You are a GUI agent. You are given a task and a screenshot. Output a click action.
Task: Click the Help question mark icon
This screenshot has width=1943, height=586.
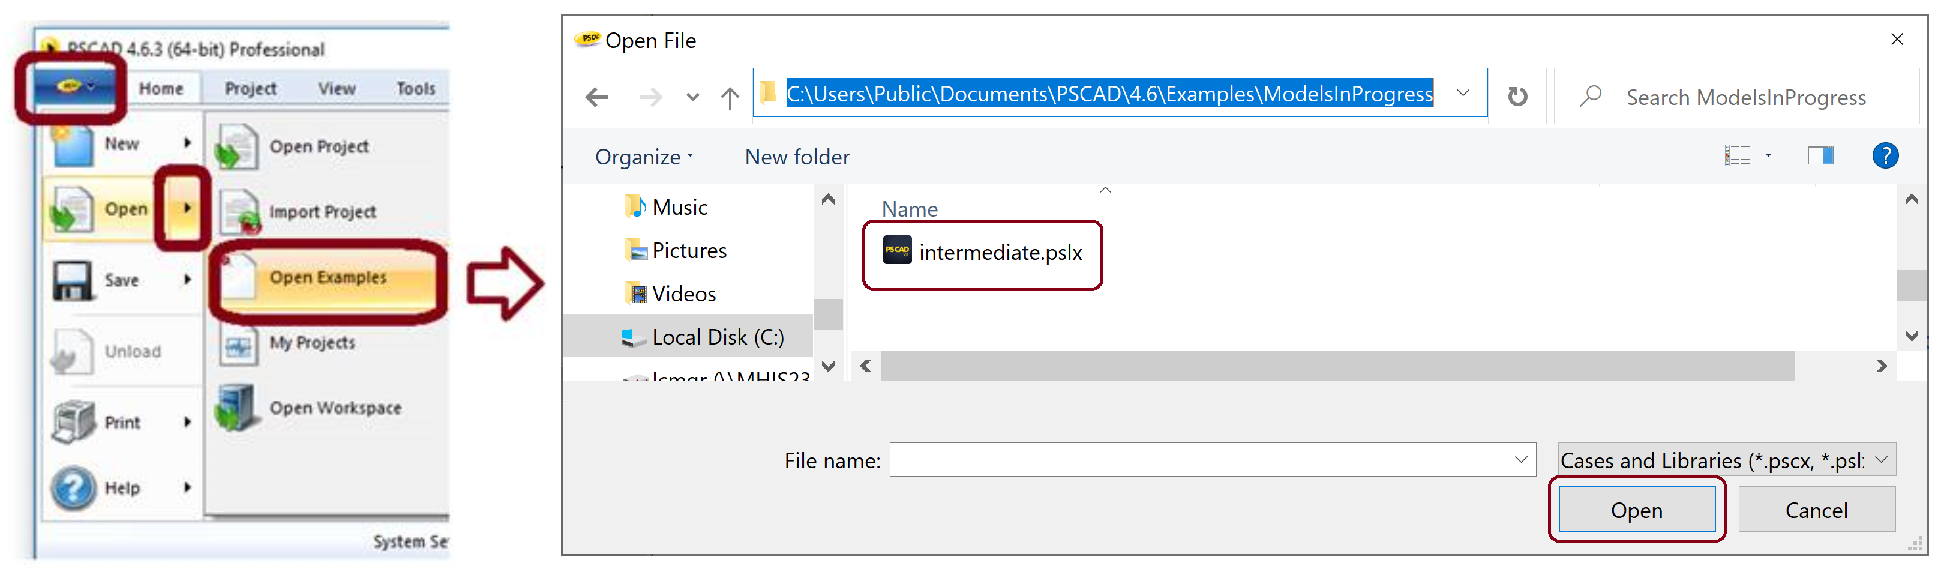pos(73,488)
